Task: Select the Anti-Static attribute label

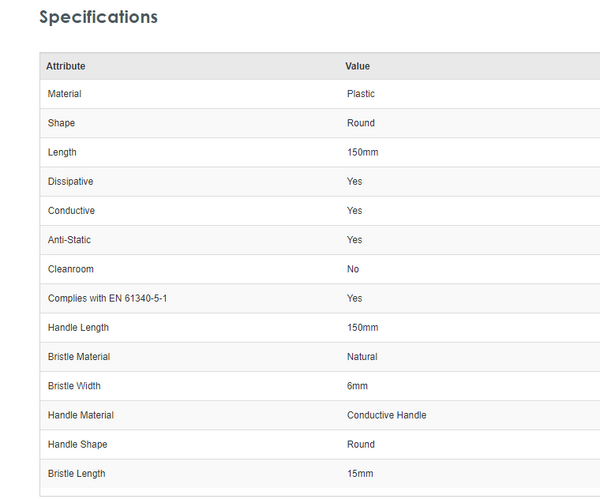Action: click(69, 240)
